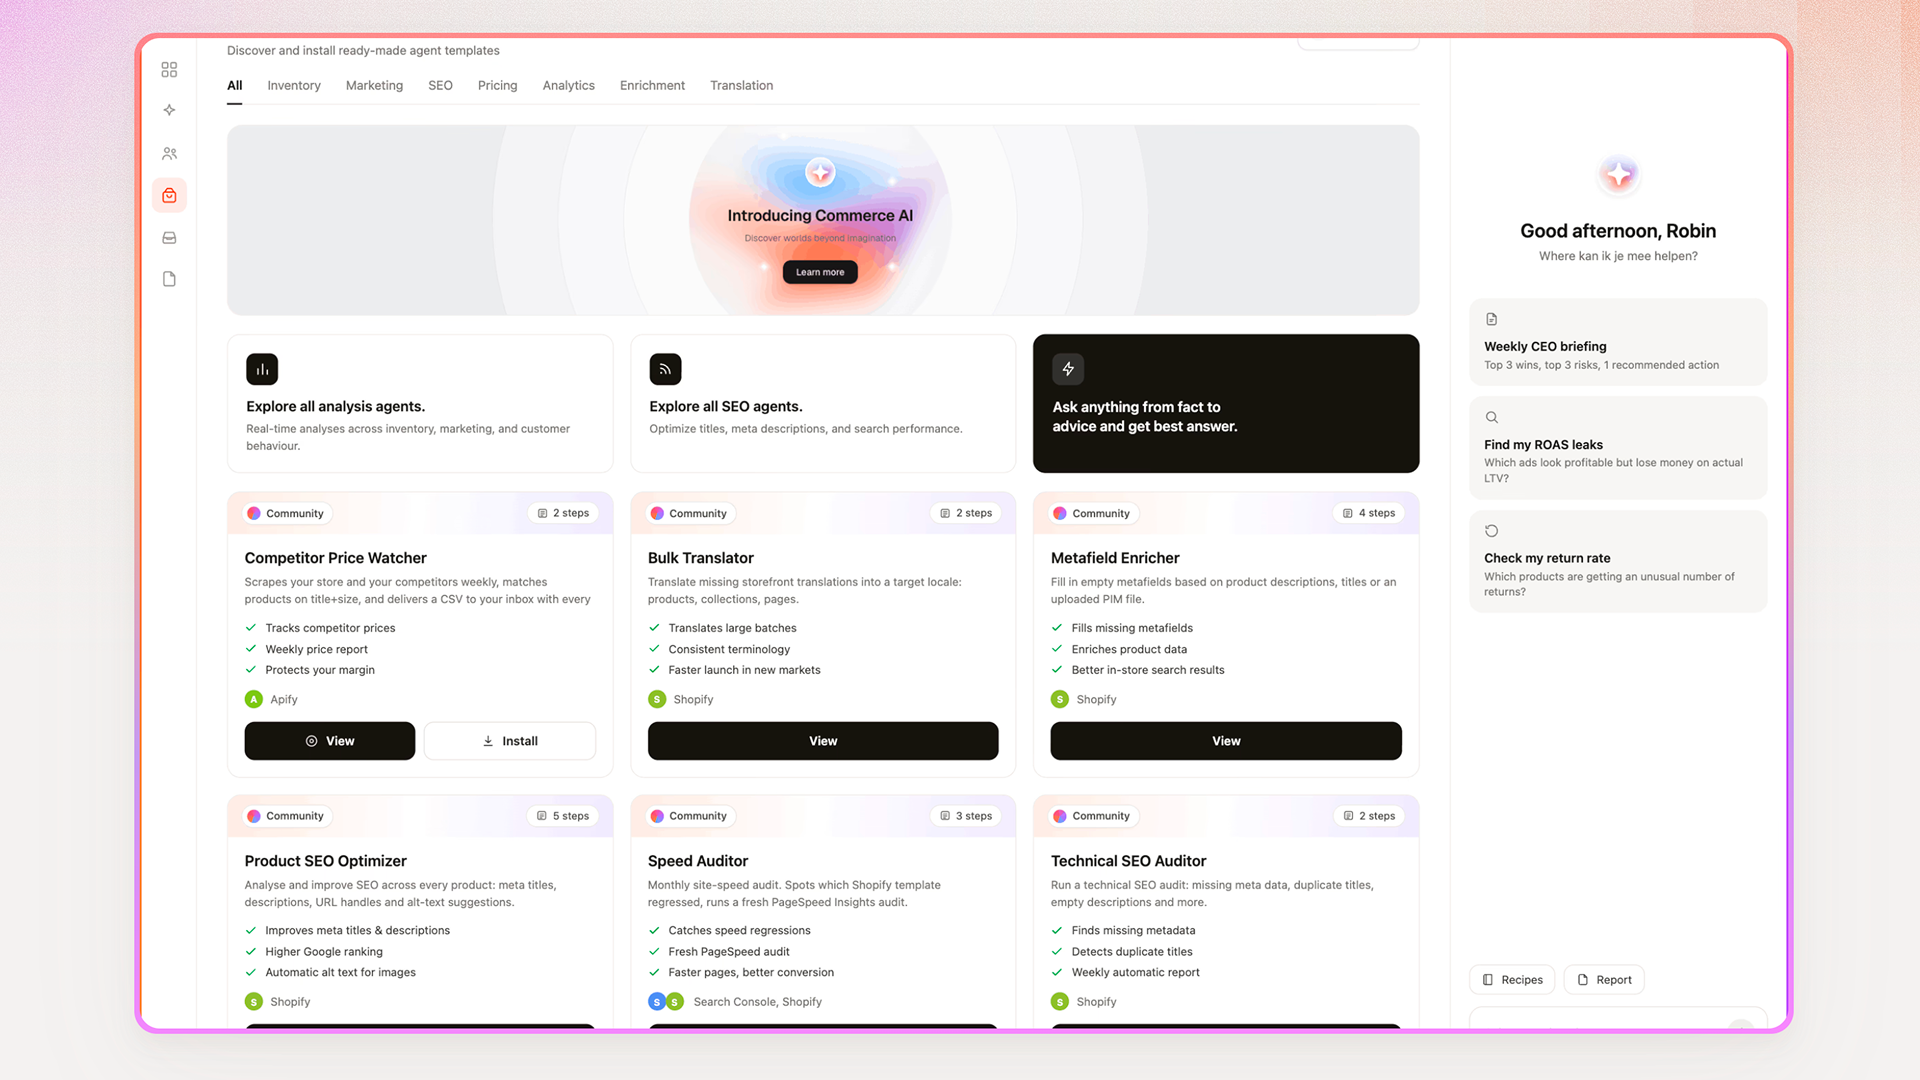Click the Shopify logo in Bulk Translator card

coord(657,699)
